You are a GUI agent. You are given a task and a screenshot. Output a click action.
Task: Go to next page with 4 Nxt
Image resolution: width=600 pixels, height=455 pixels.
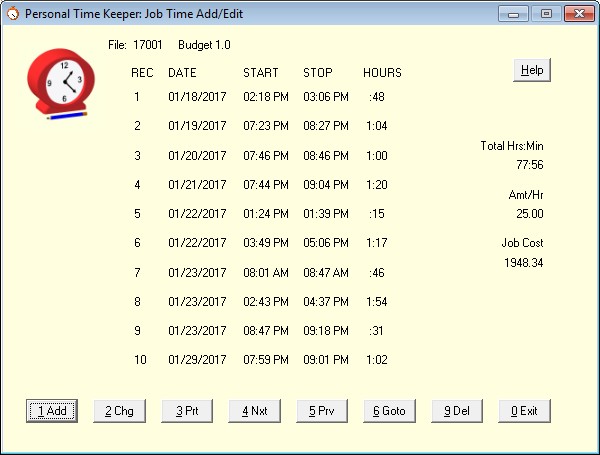pyautogui.click(x=254, y=411)
